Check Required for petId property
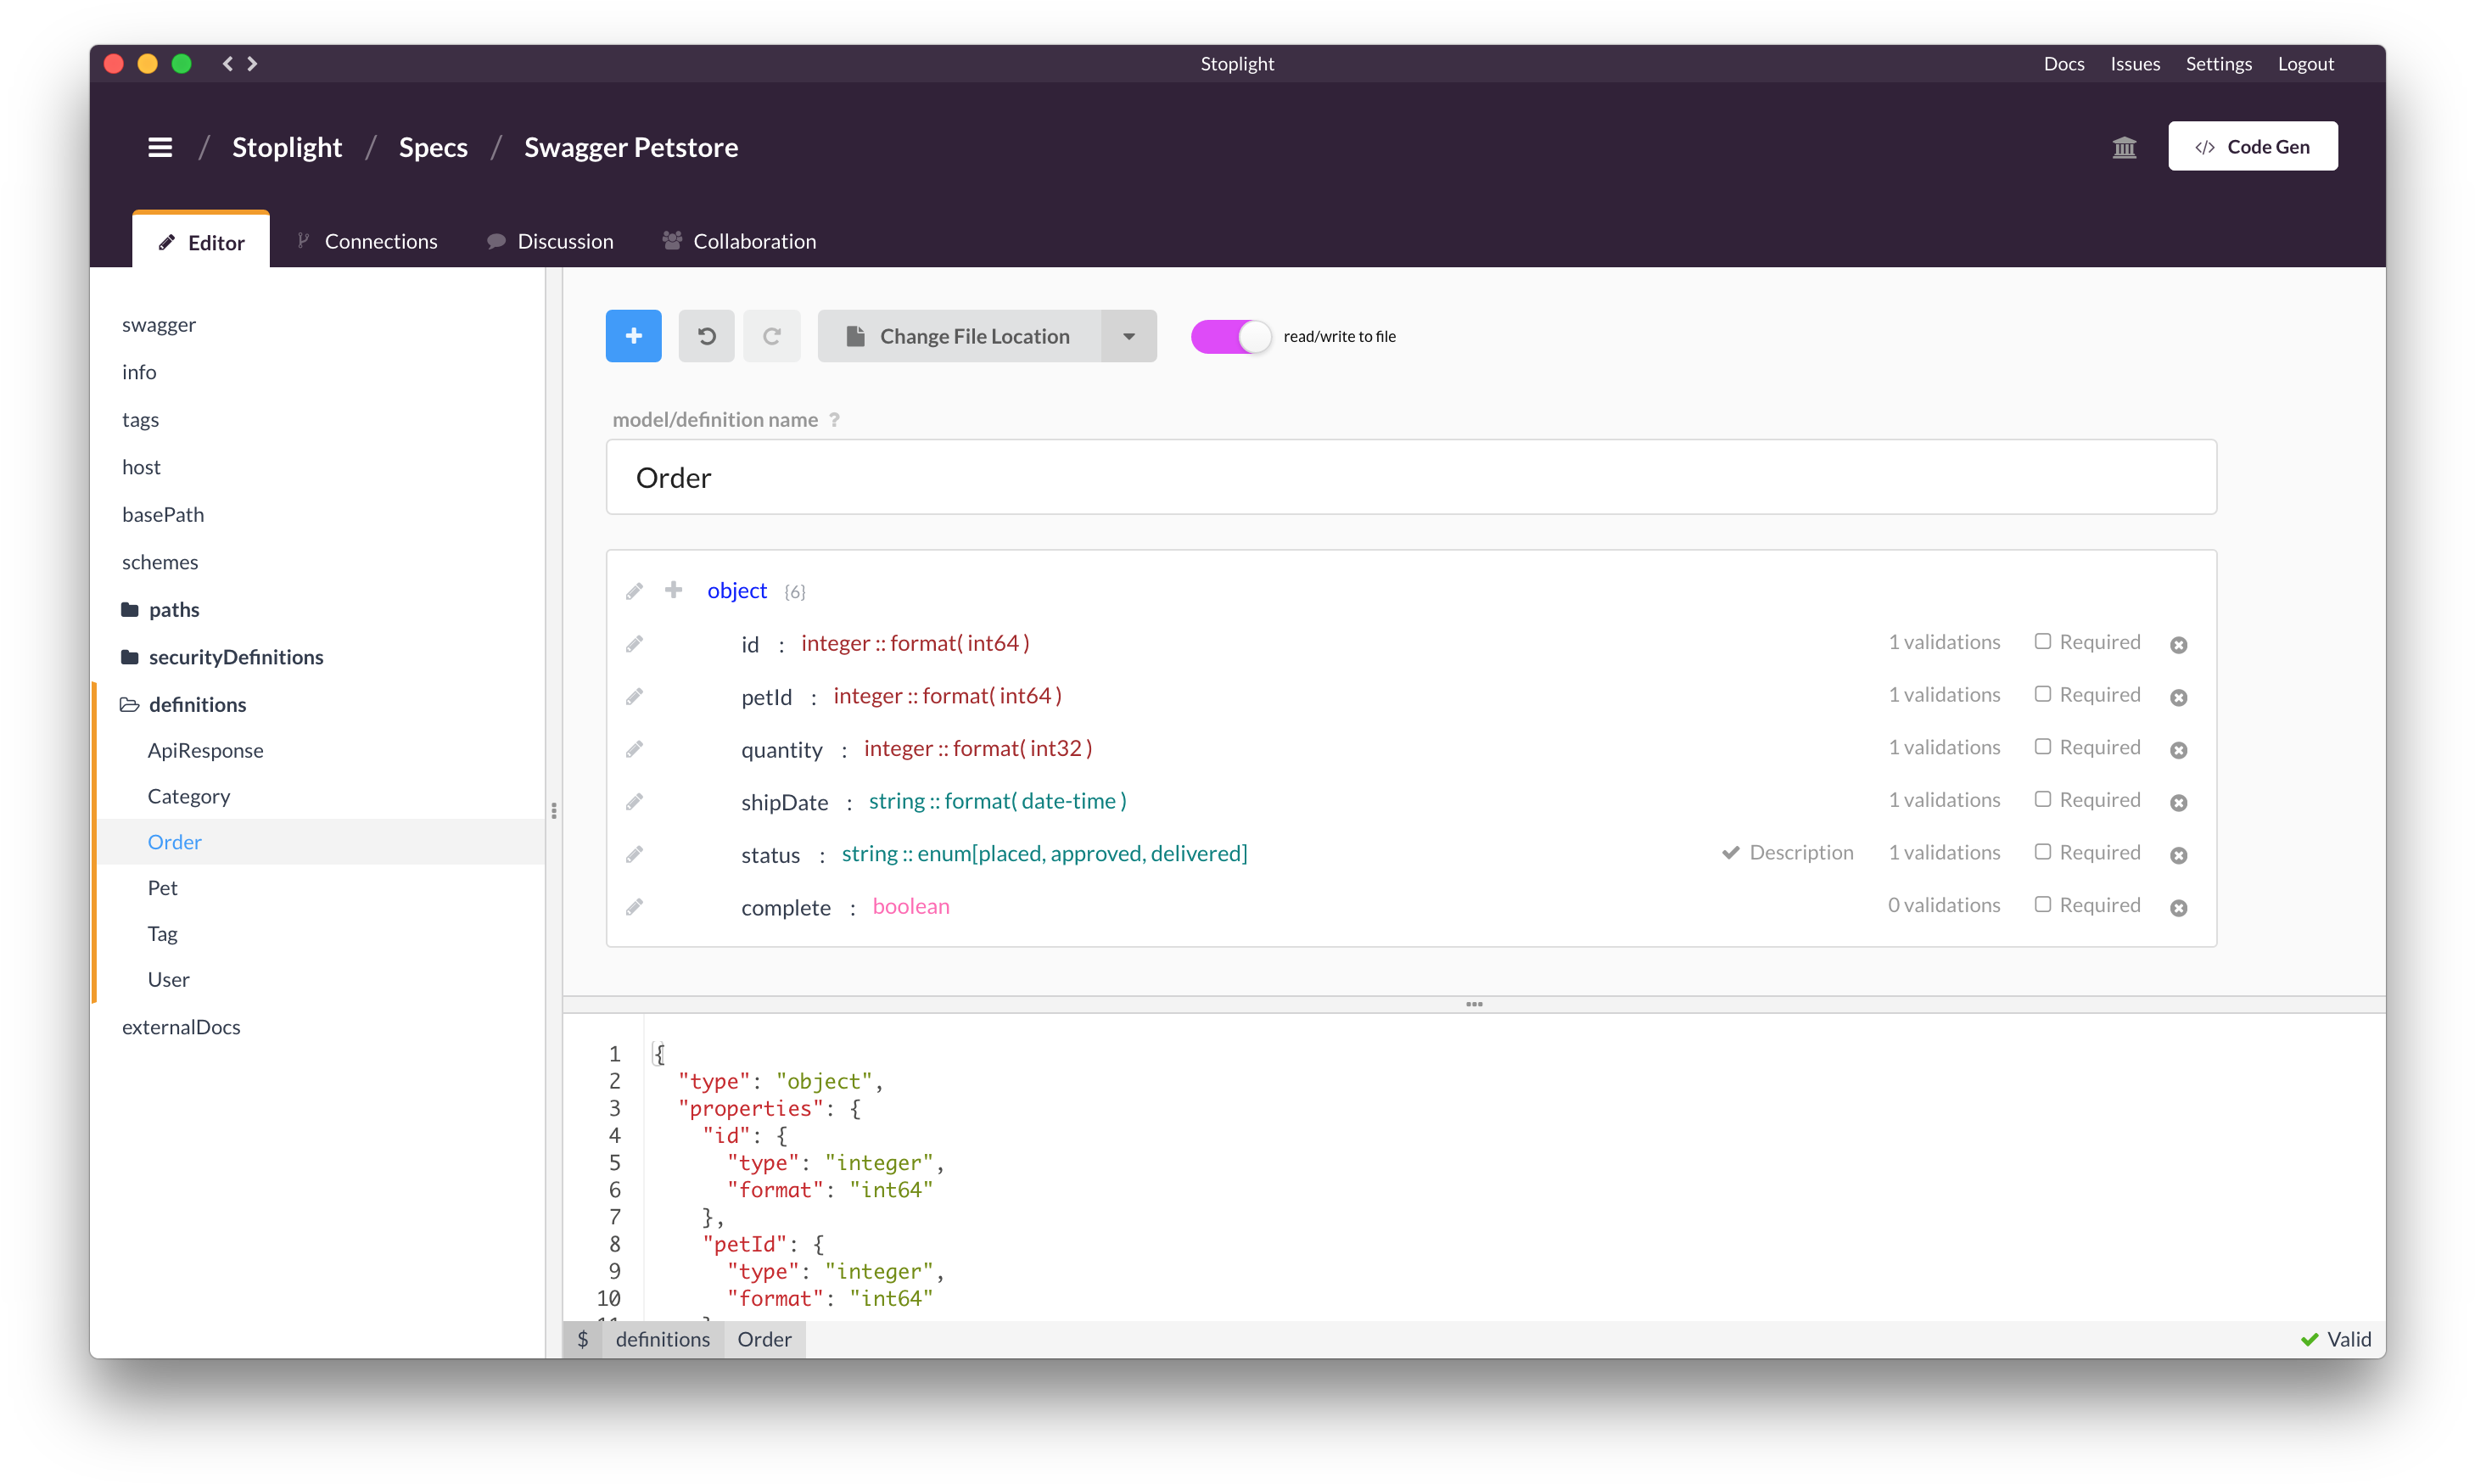This screenshot has width=2475, height=1484. [x=2043, y=694]
